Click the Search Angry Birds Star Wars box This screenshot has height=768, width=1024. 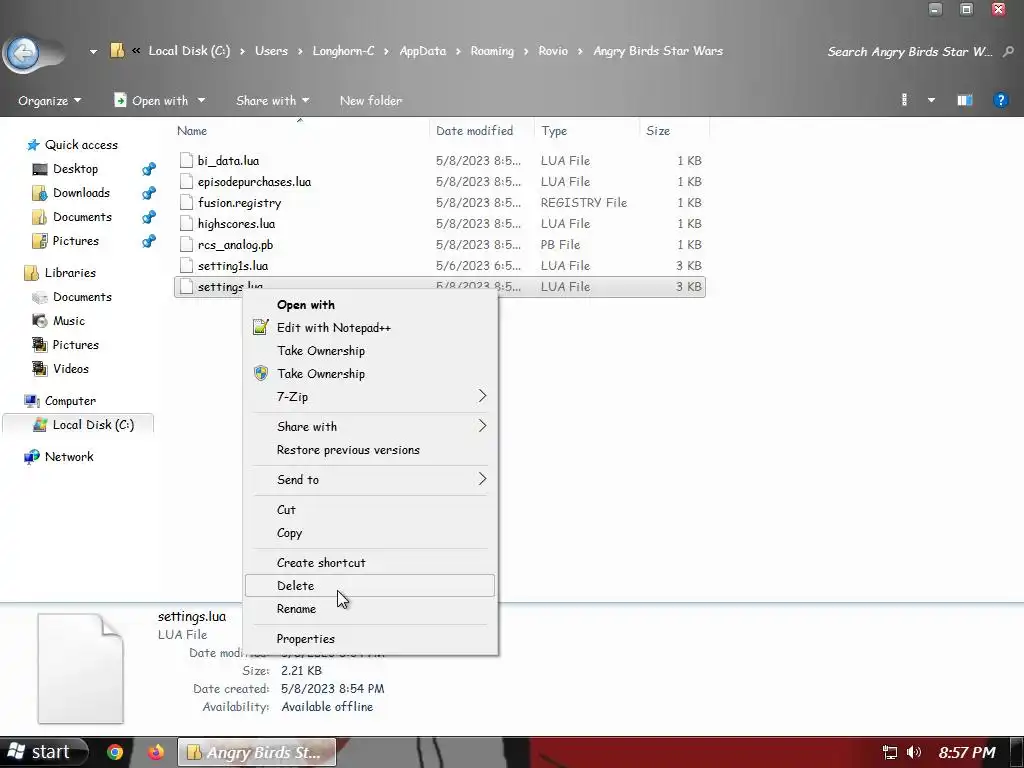(910, 52)
